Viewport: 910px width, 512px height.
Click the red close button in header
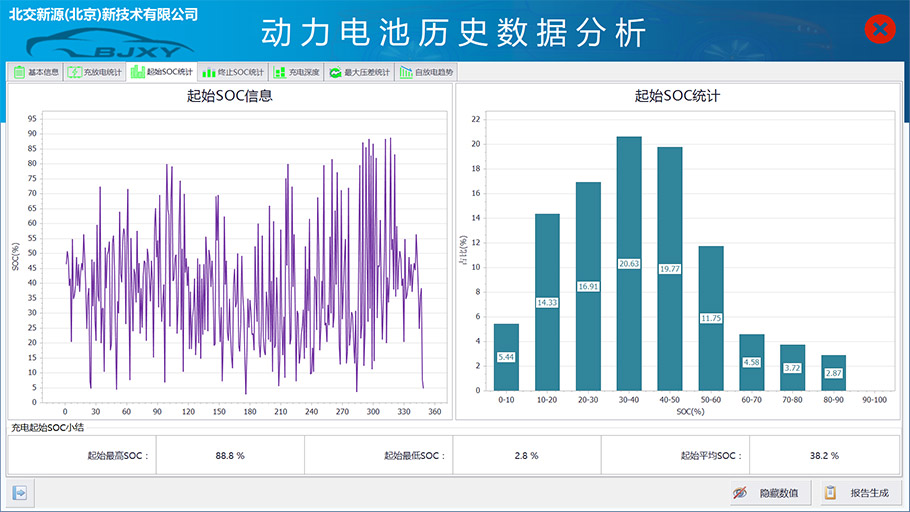pyautogui.click(x=879, y=30)
